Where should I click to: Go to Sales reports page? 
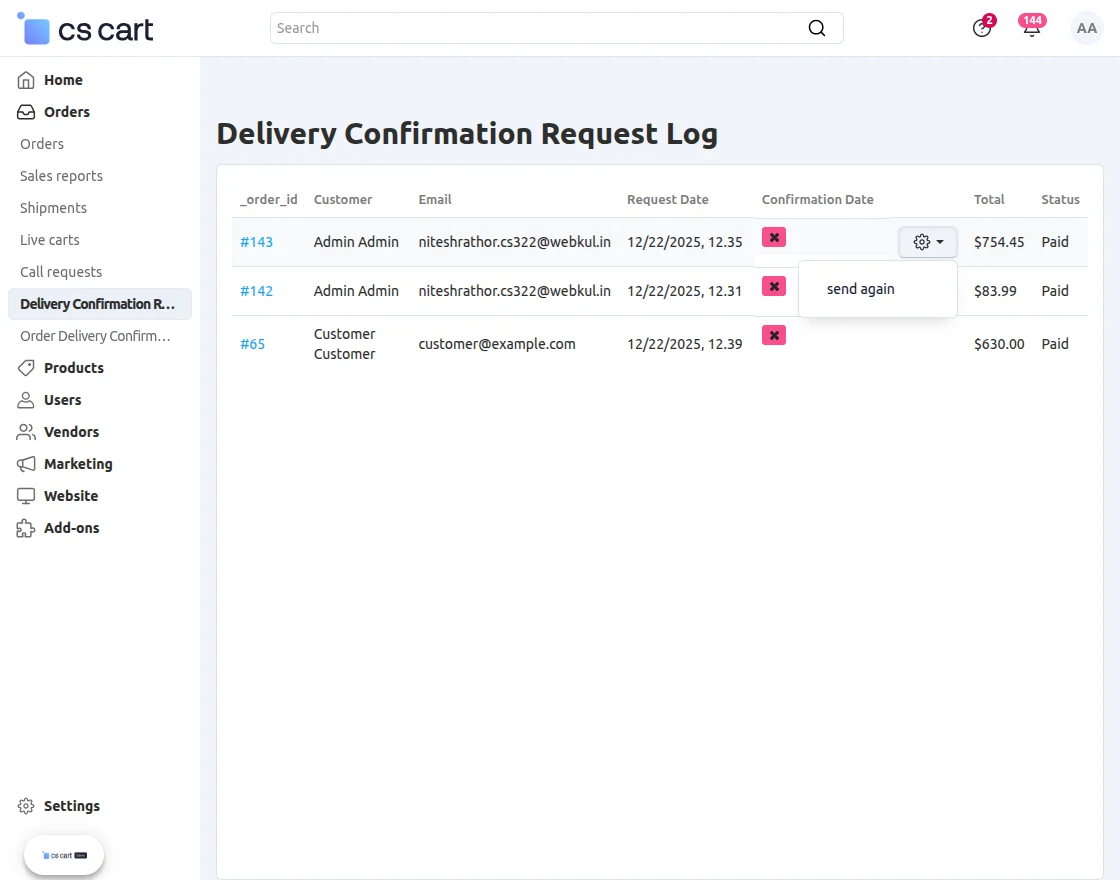(61, 176)
